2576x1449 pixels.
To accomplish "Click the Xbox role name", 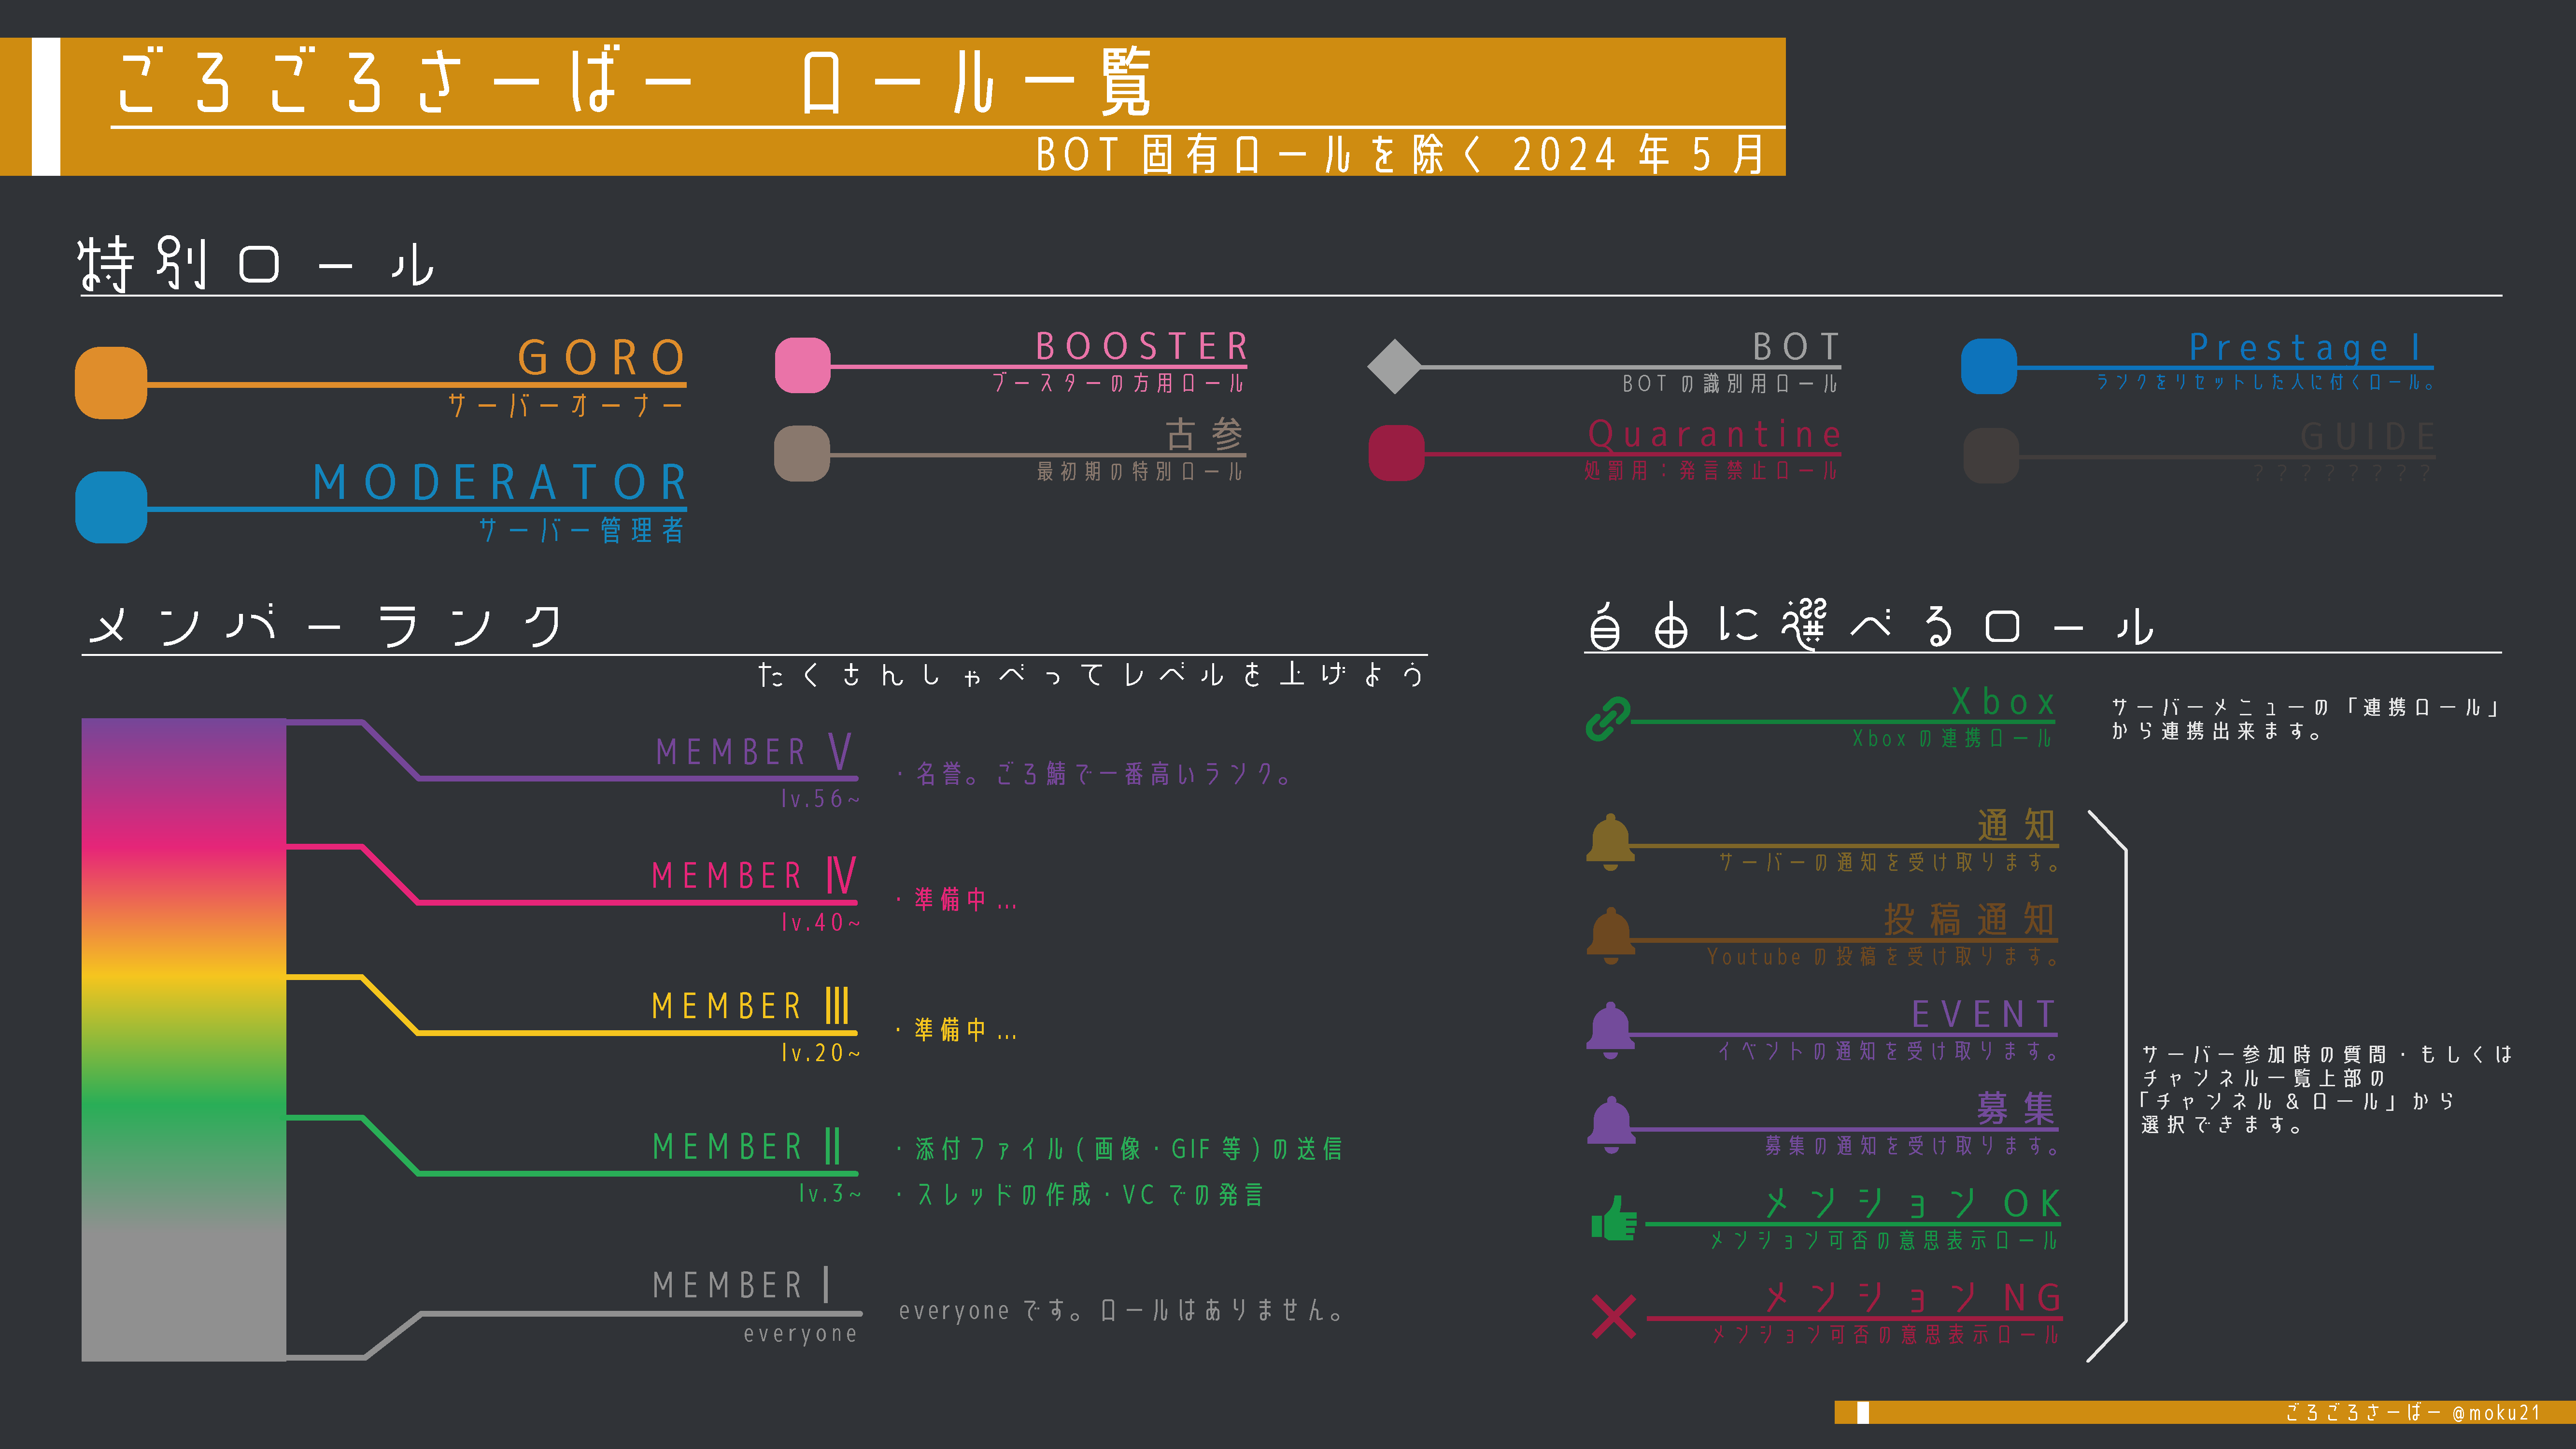I will point(2003,702).
